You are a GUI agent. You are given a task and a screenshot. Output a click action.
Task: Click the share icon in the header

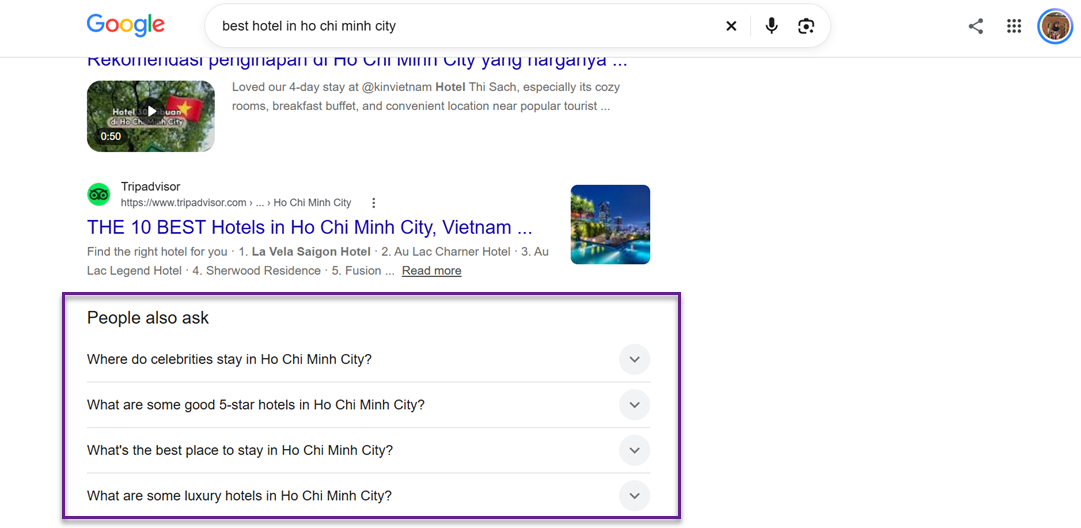pyautogui.click(x=976, y=26)
